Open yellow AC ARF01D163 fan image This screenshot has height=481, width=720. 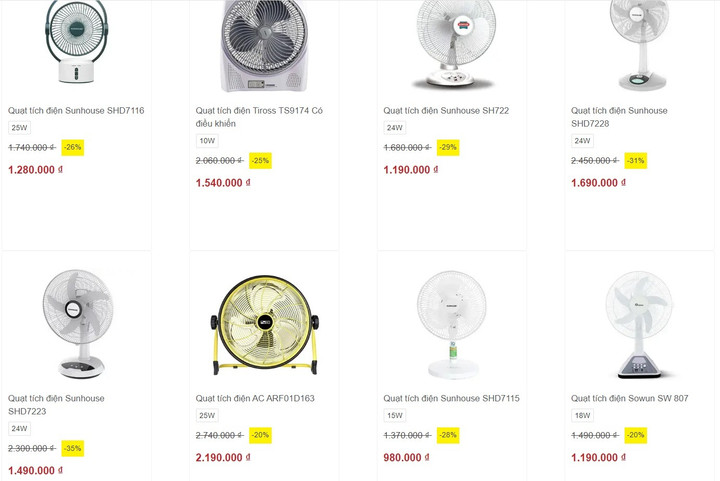point(264,322)
